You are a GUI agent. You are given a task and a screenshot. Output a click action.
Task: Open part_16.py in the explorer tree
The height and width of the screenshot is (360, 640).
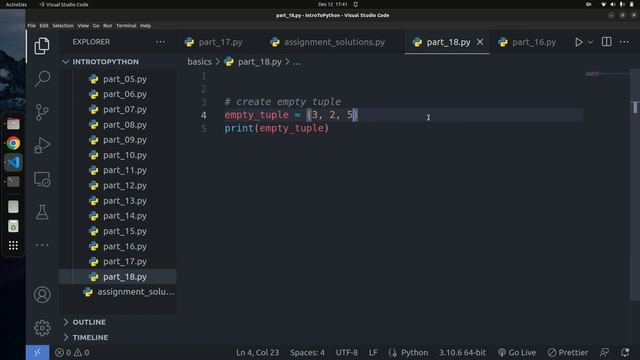(x=118, y=246)
